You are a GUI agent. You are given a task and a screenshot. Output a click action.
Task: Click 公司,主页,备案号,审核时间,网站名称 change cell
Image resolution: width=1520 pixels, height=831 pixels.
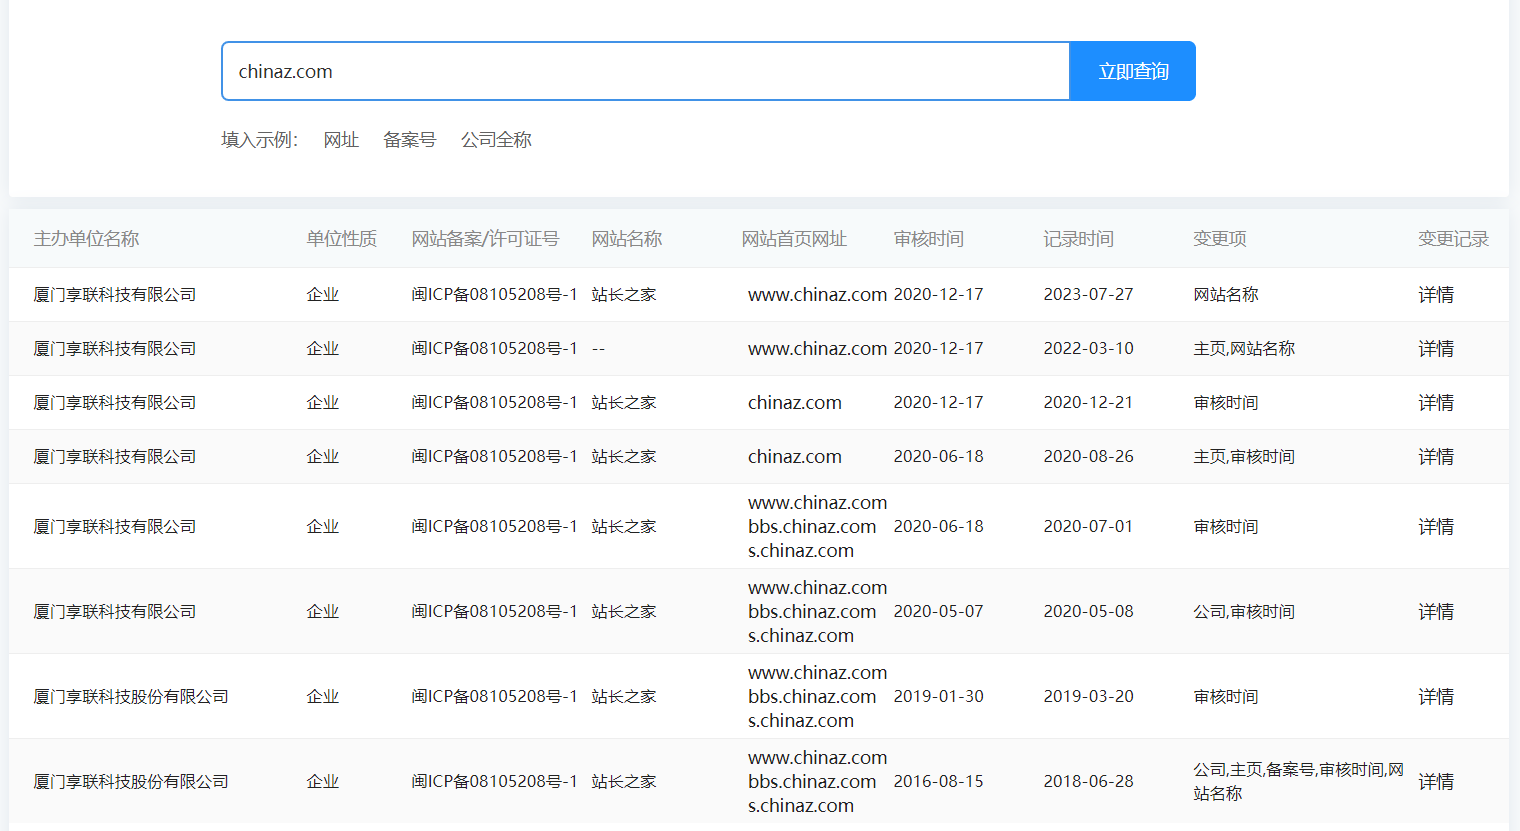point(1298,782)
